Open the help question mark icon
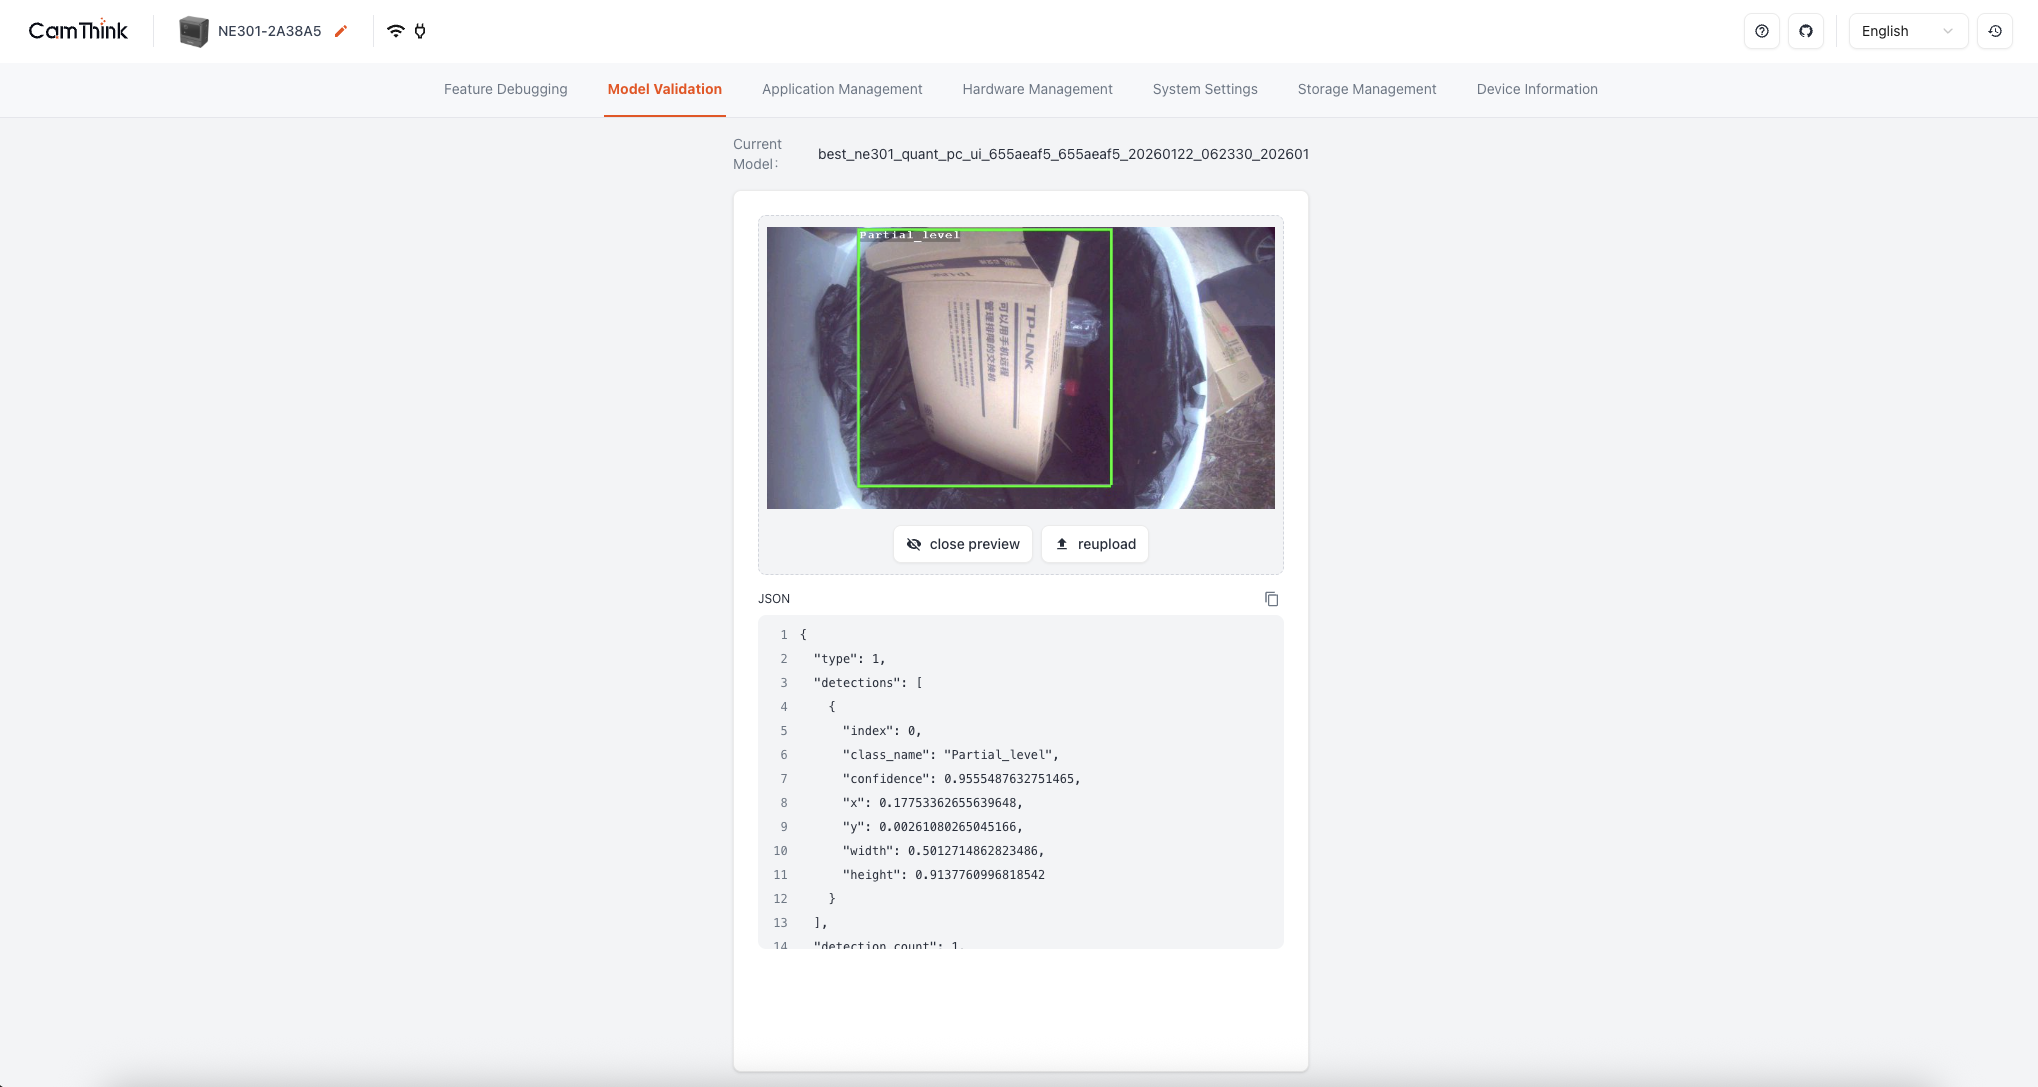 pyautogui.click(x=1762, y=31)
